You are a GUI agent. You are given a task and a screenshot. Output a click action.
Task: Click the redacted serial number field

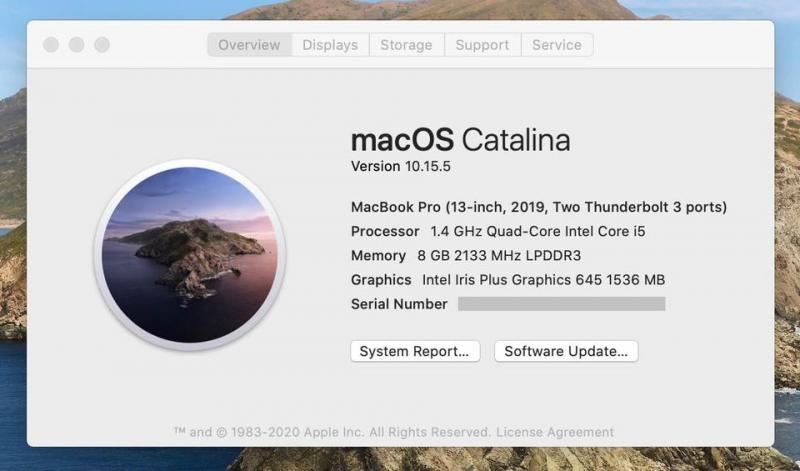[561, 304]
